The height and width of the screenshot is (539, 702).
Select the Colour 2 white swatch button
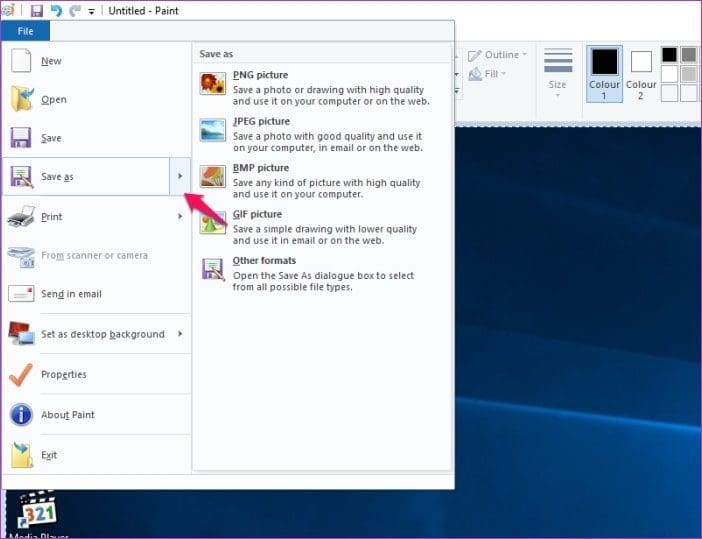coord(641,74)
